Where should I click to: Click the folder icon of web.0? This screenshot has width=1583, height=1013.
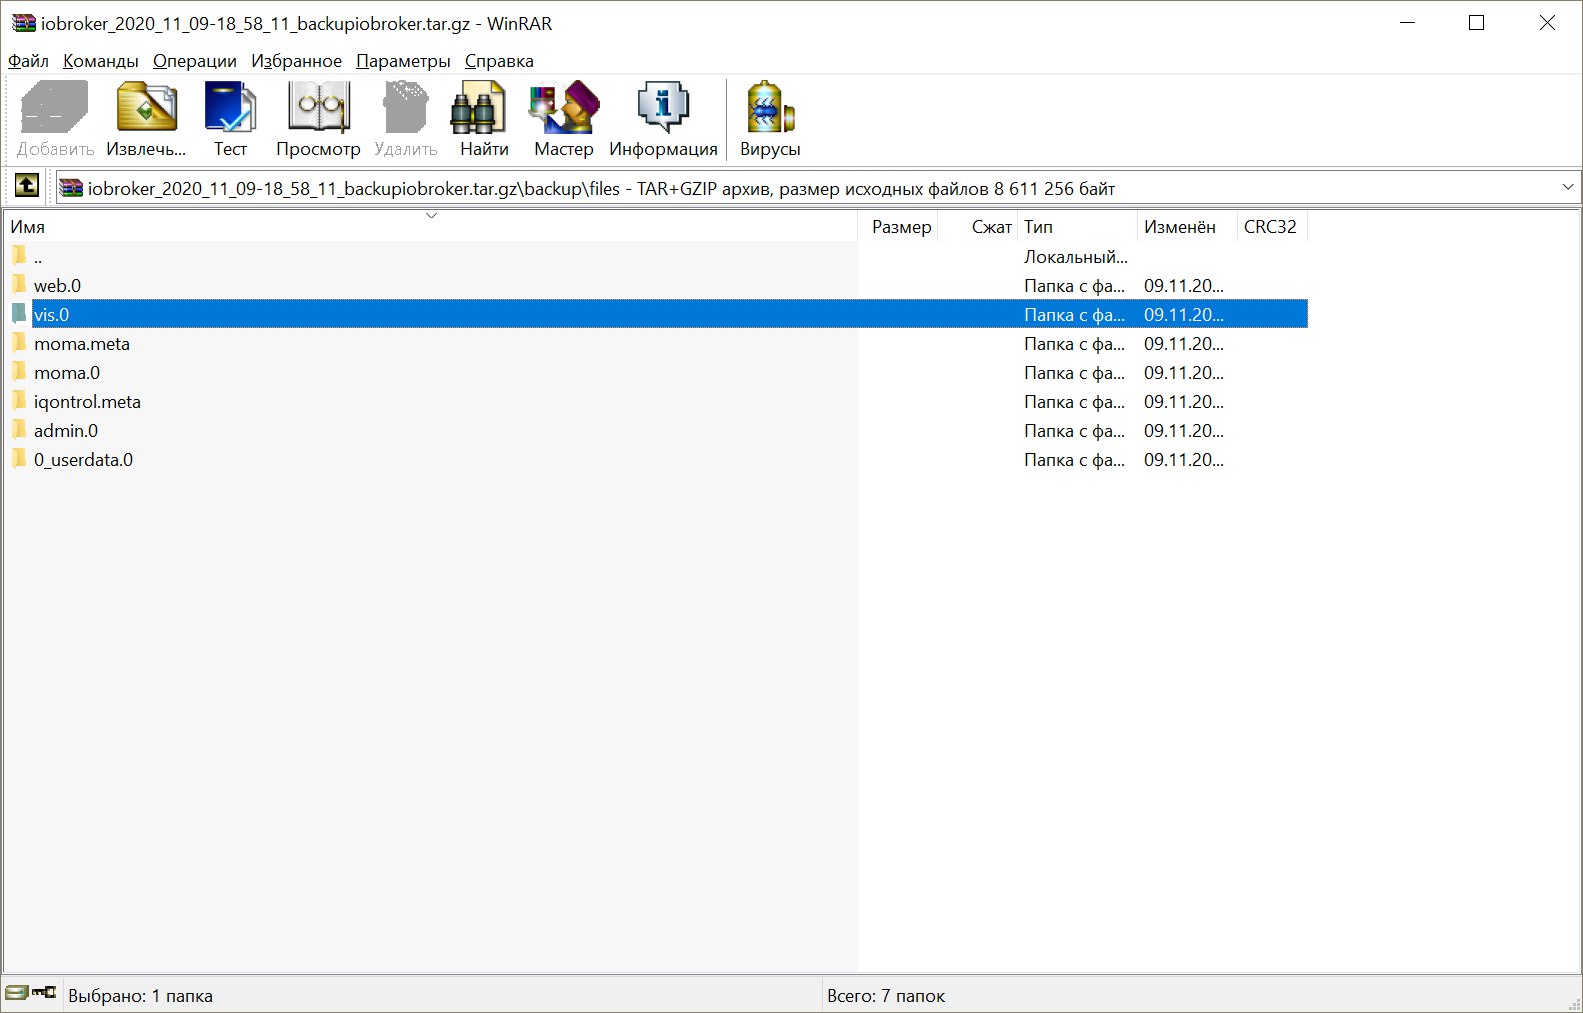pos(19,285)
